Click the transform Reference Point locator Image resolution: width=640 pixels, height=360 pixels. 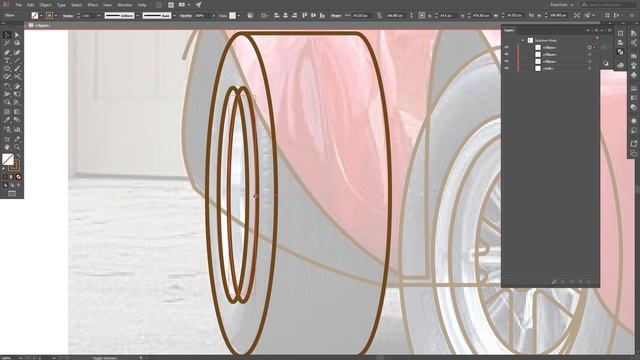point(422,16)
